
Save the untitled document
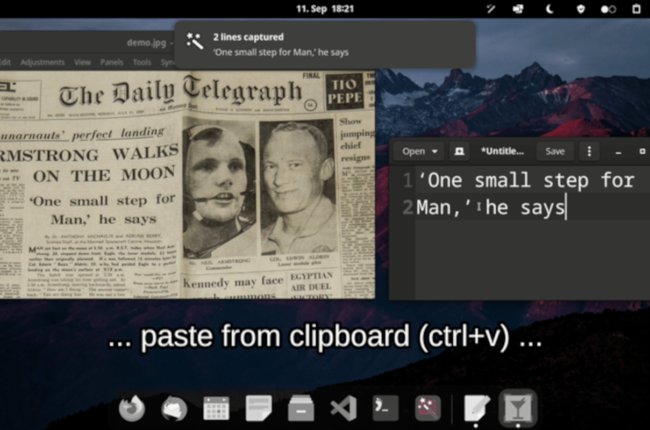555,151
